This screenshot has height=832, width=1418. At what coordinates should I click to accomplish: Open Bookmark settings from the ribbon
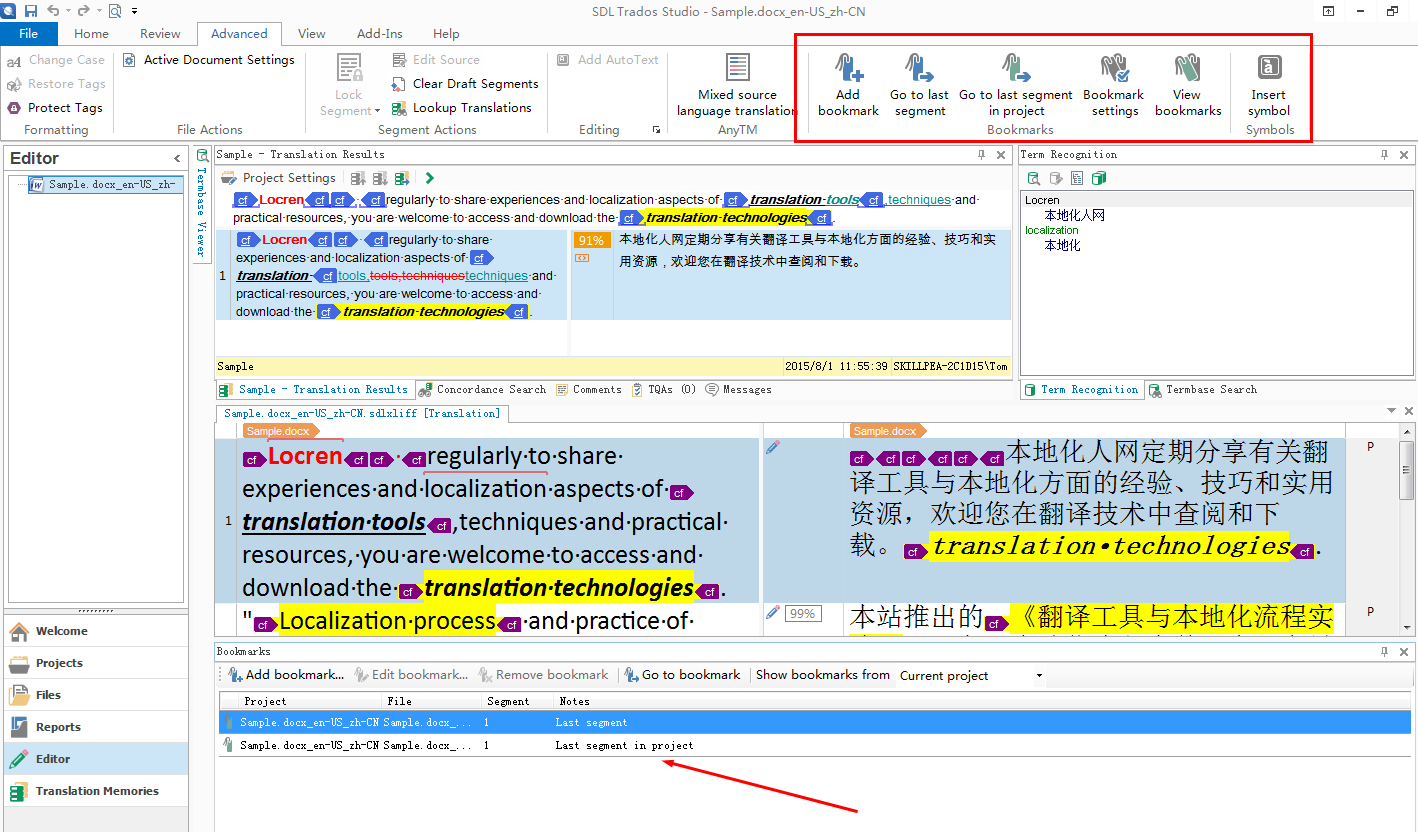pyautogui.click(x=1114, y=84)
